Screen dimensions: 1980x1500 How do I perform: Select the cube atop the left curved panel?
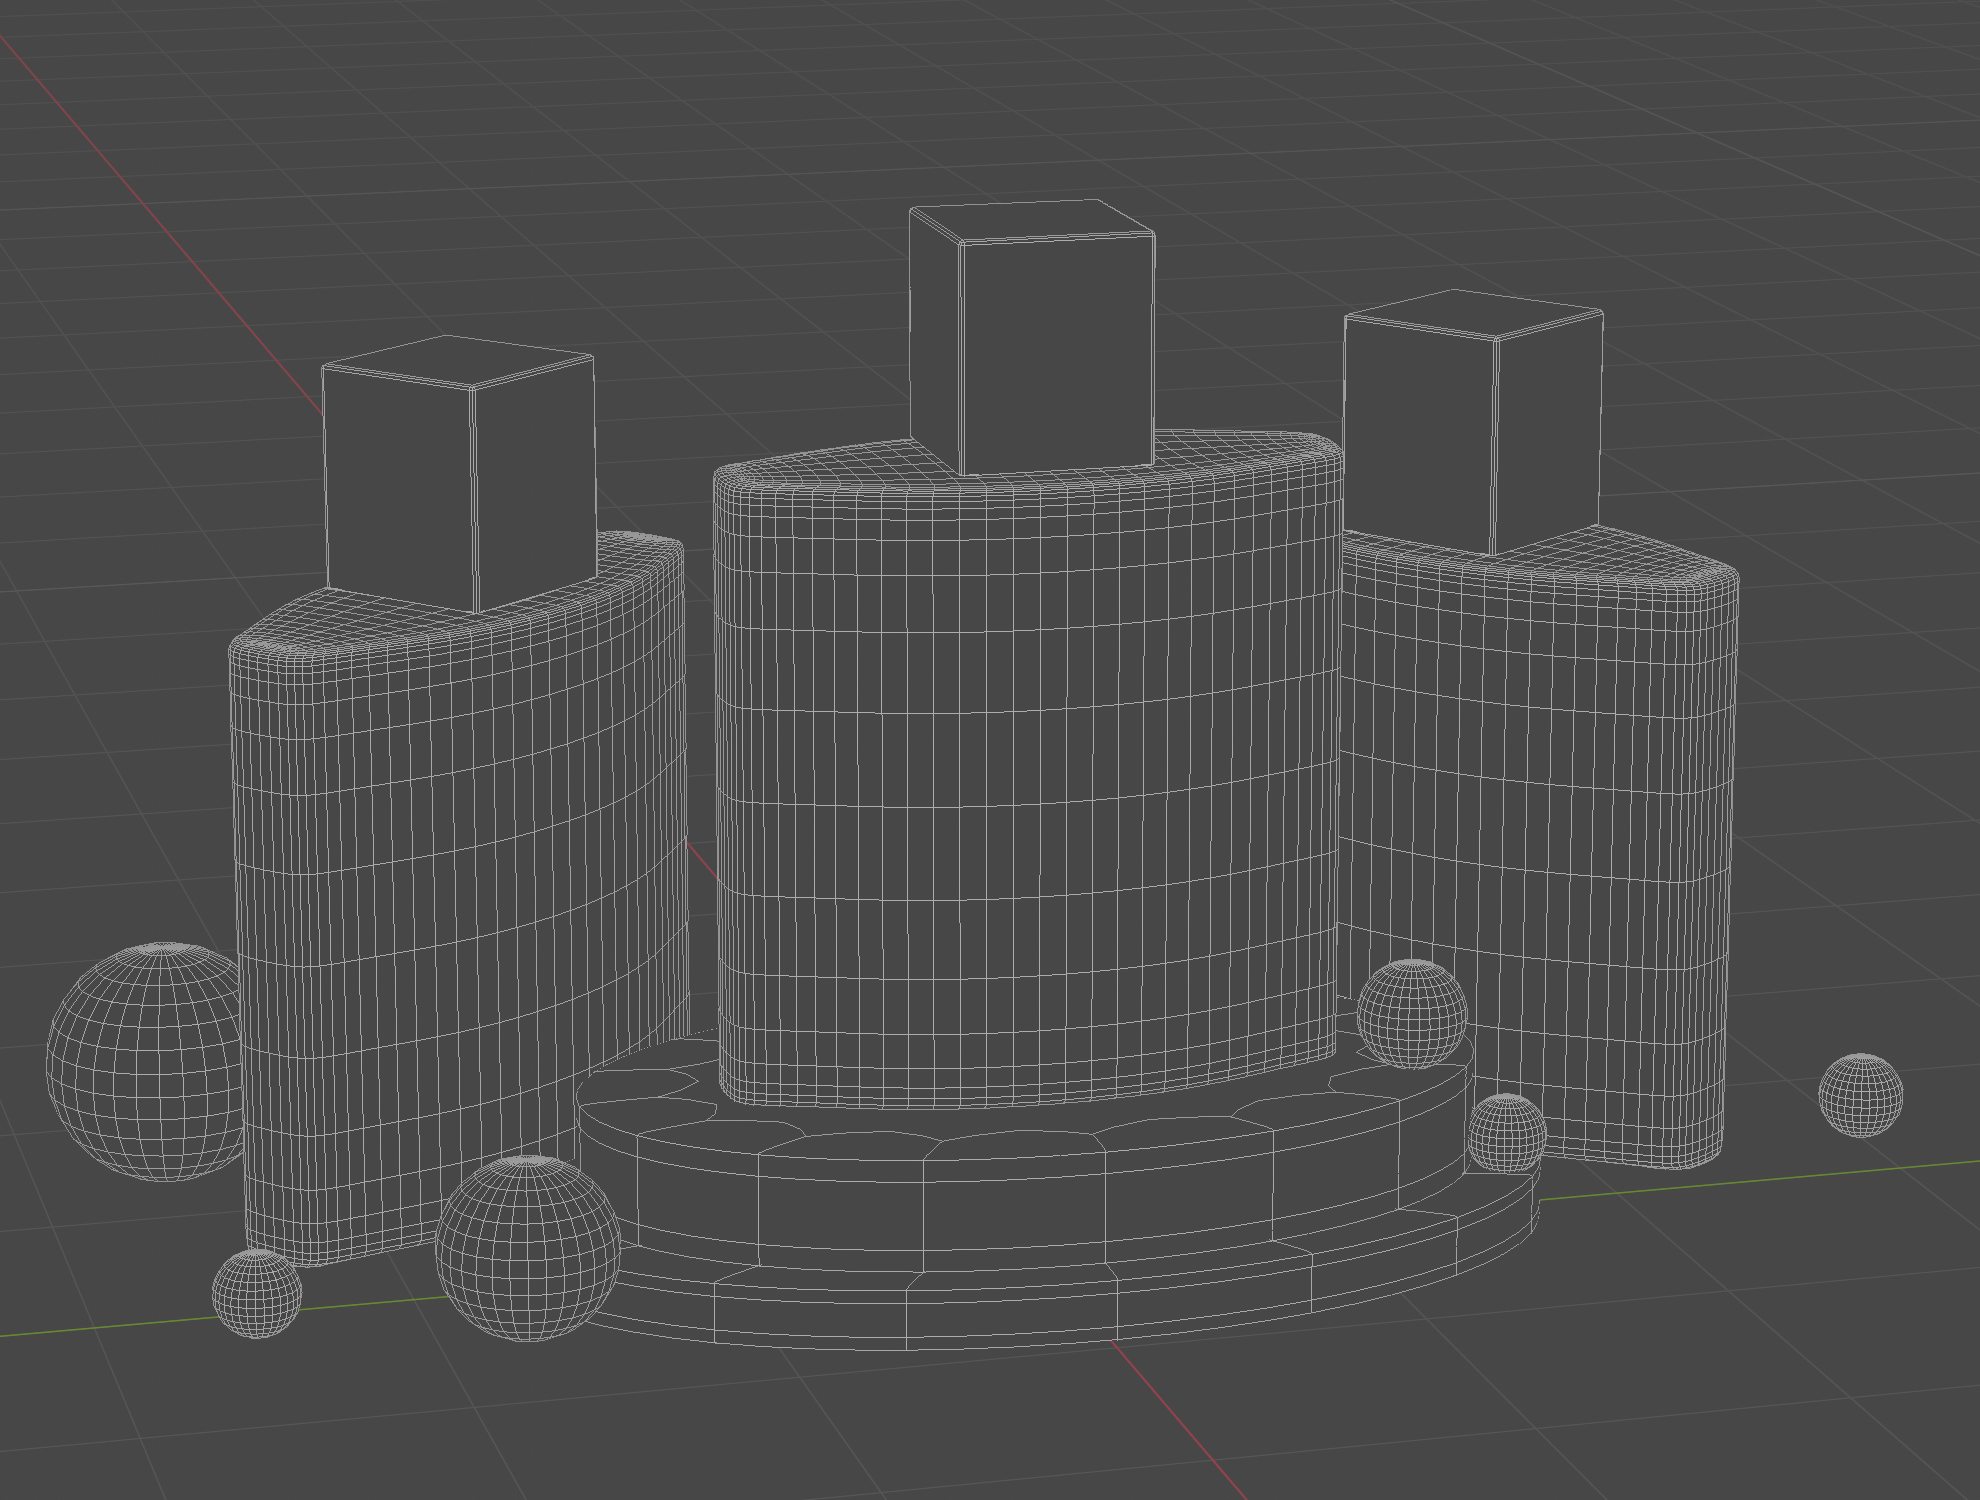coord(460,474)
